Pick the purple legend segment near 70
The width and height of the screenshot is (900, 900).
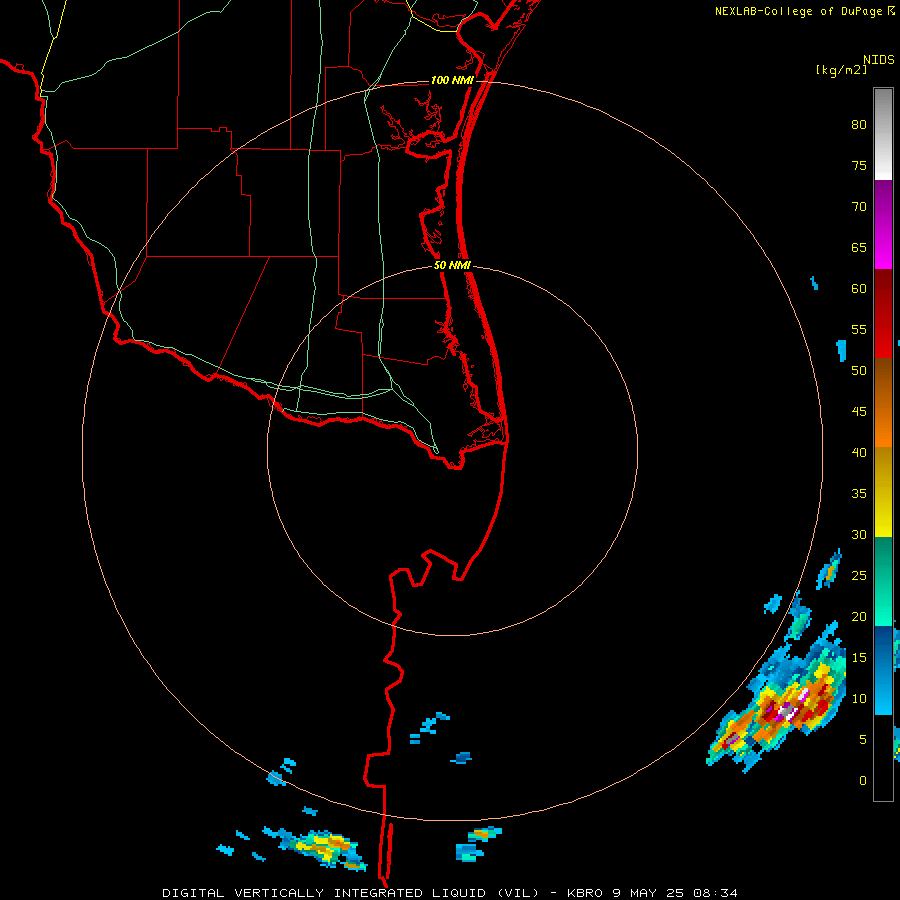tap(883, 225)
